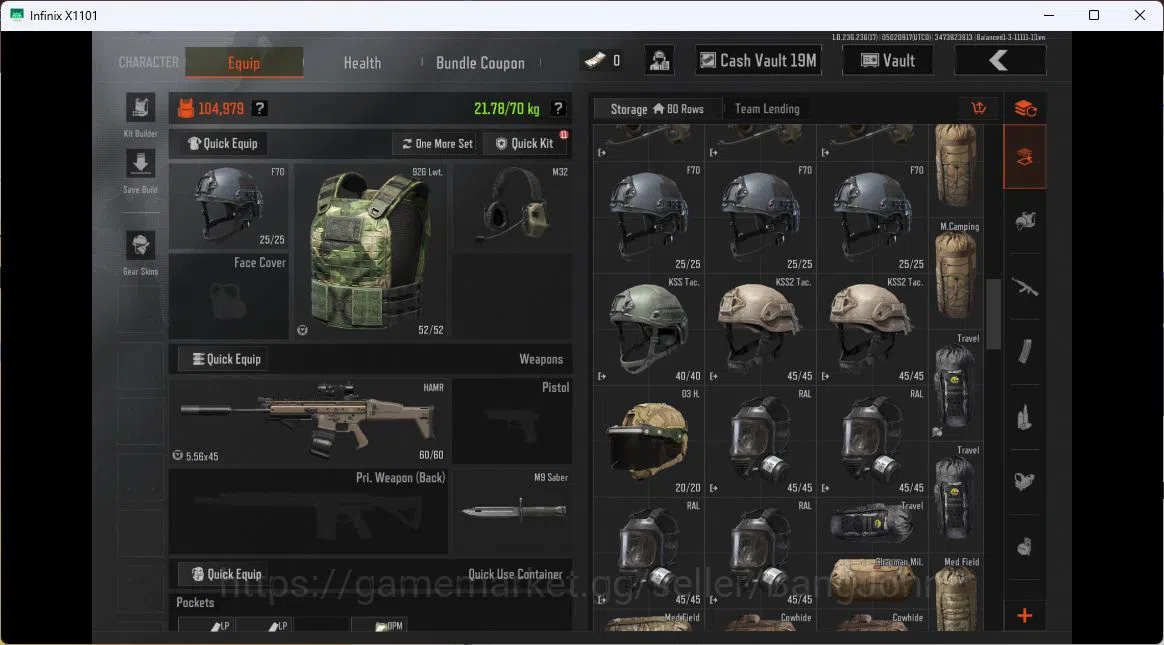
Task: Click the empty Pistol slot
Action: [x=512, y=422]
